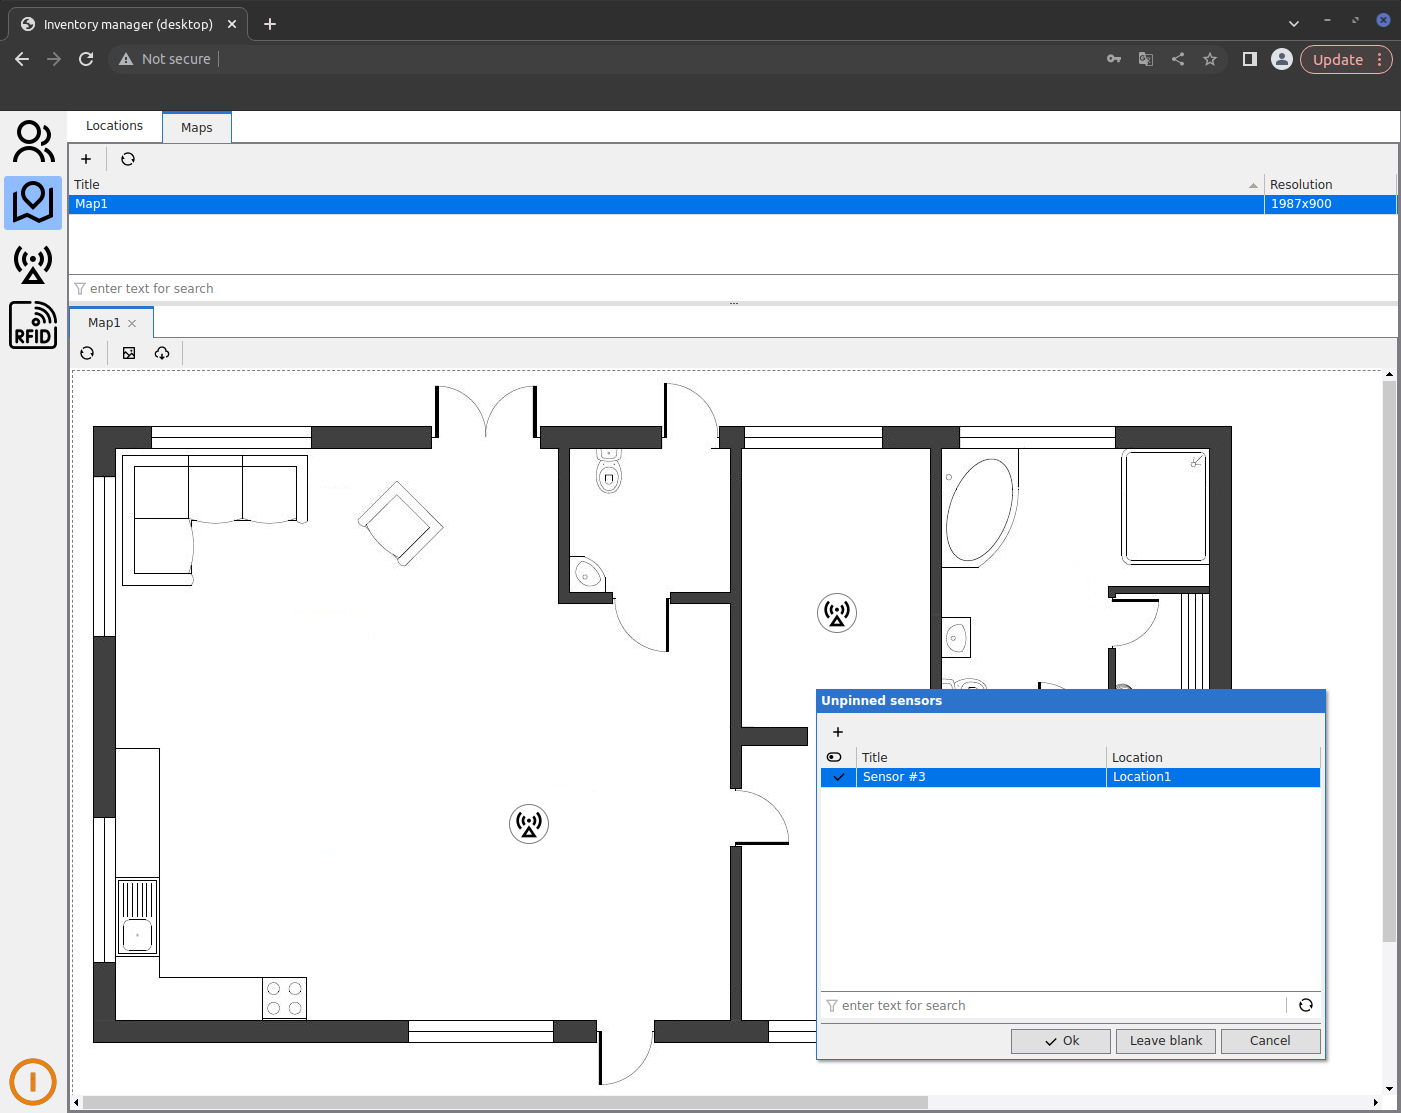Select the Sensor #3 row title
1401x1113 pixels.
tap(981, 777)
